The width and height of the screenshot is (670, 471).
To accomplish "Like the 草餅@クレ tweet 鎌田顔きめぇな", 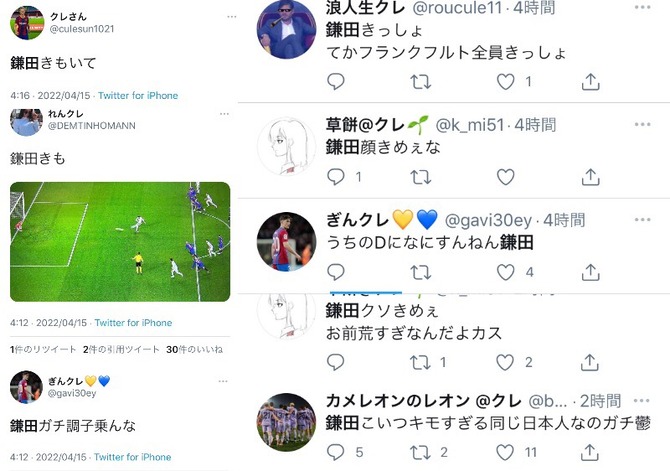I will (505, 177).
